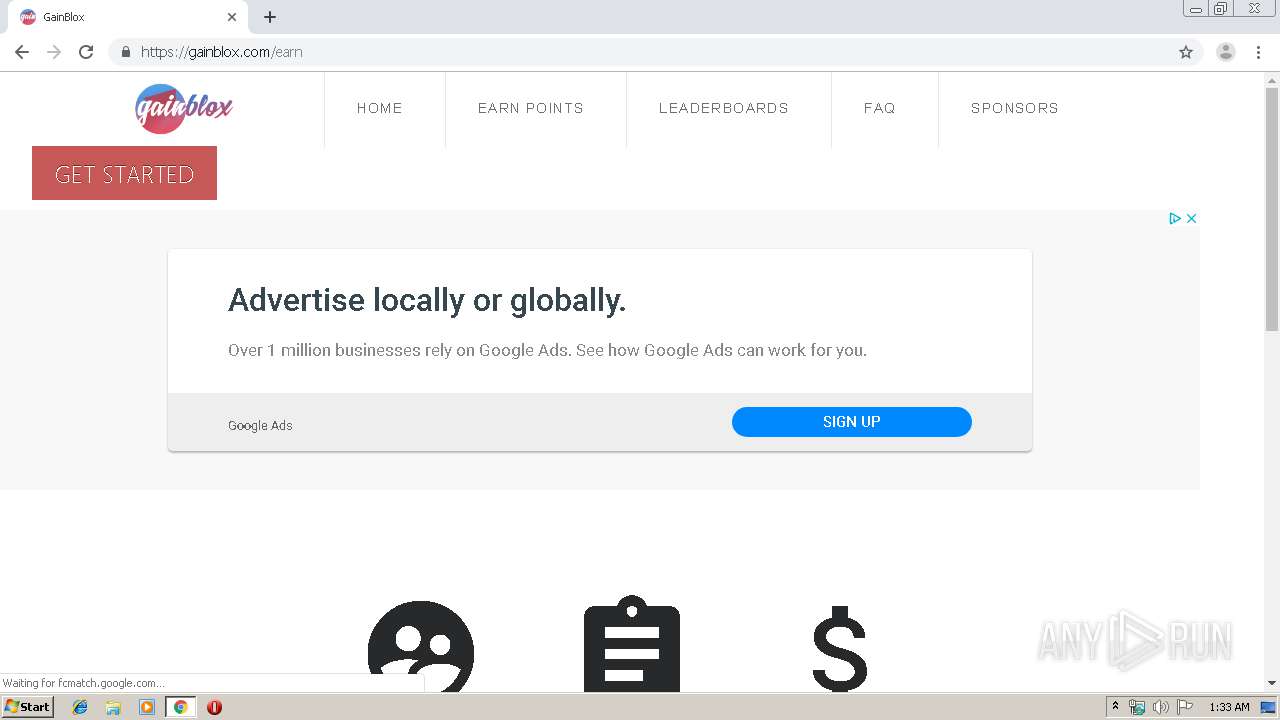Open the HOME menu item
Image resolution: width=1280 pixels, height=720 pixels.
[x=380, y=108]
